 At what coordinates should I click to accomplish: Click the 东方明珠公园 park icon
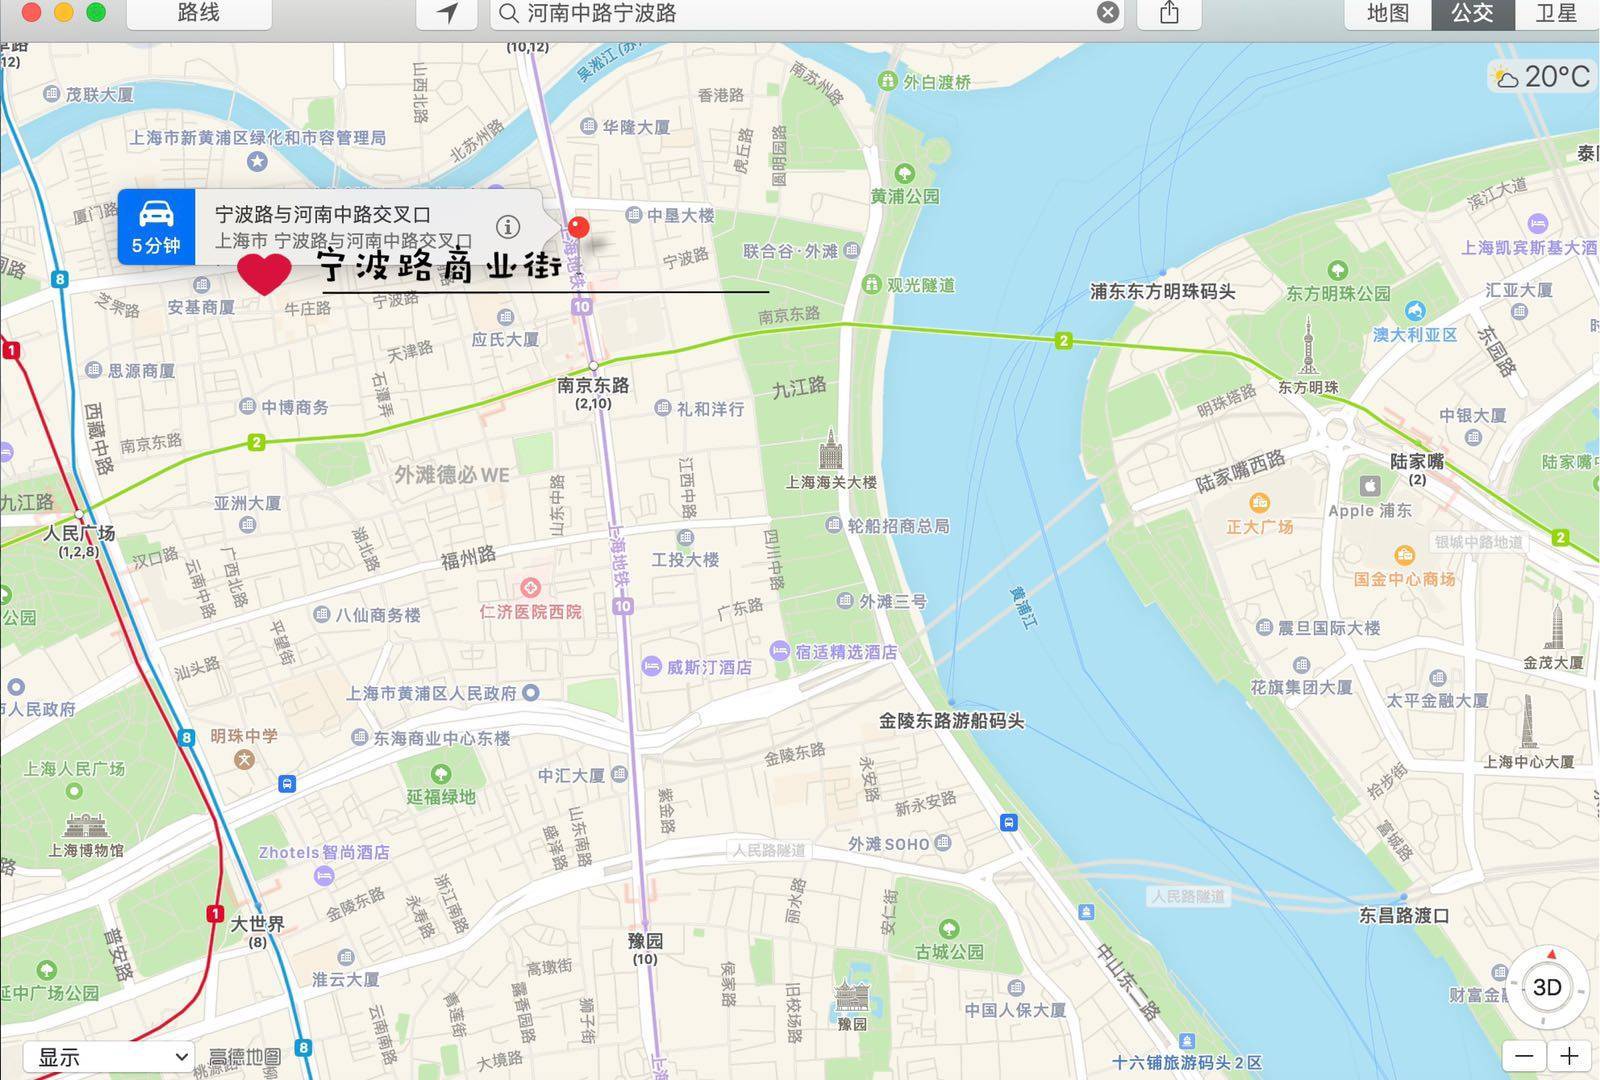pos(1338,271)
